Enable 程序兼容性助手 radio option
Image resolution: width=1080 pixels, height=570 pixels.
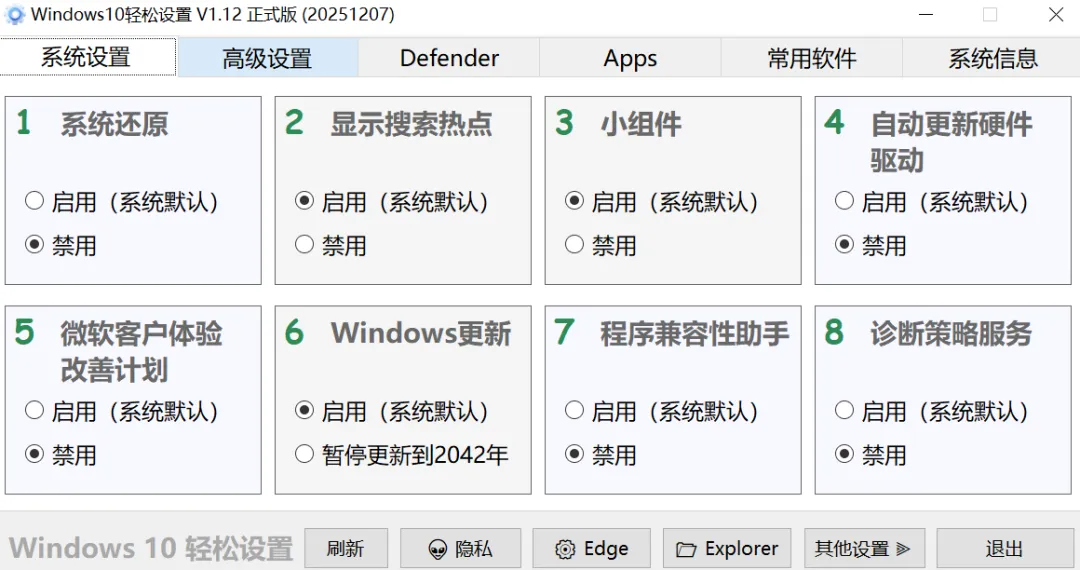click(x=575, y=411)
